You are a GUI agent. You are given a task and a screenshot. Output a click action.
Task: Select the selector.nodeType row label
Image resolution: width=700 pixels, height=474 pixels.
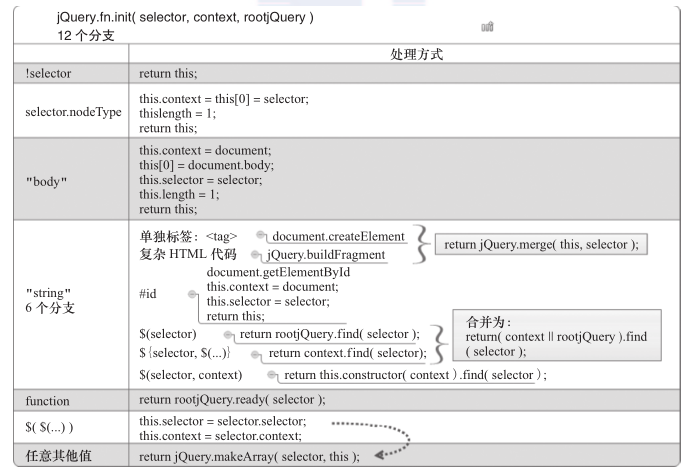tap(73, 112)
